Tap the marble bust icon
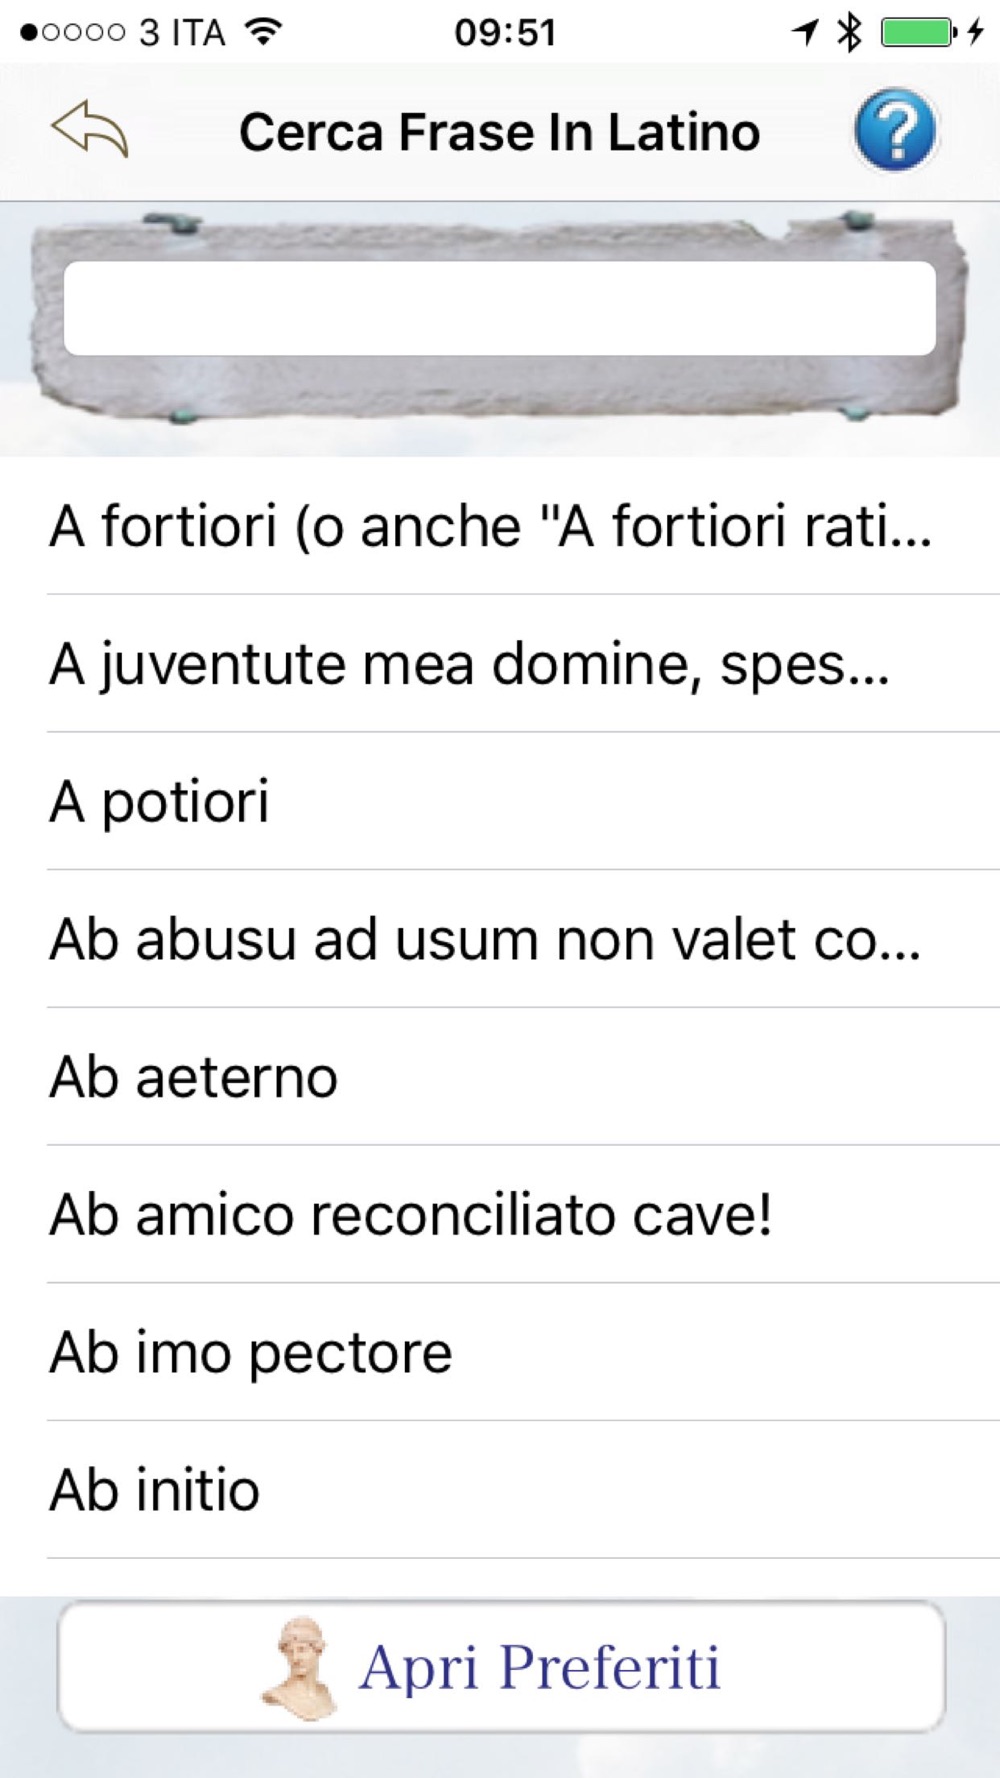This screenshot has height=1778, width=1000. [299, 1667]
